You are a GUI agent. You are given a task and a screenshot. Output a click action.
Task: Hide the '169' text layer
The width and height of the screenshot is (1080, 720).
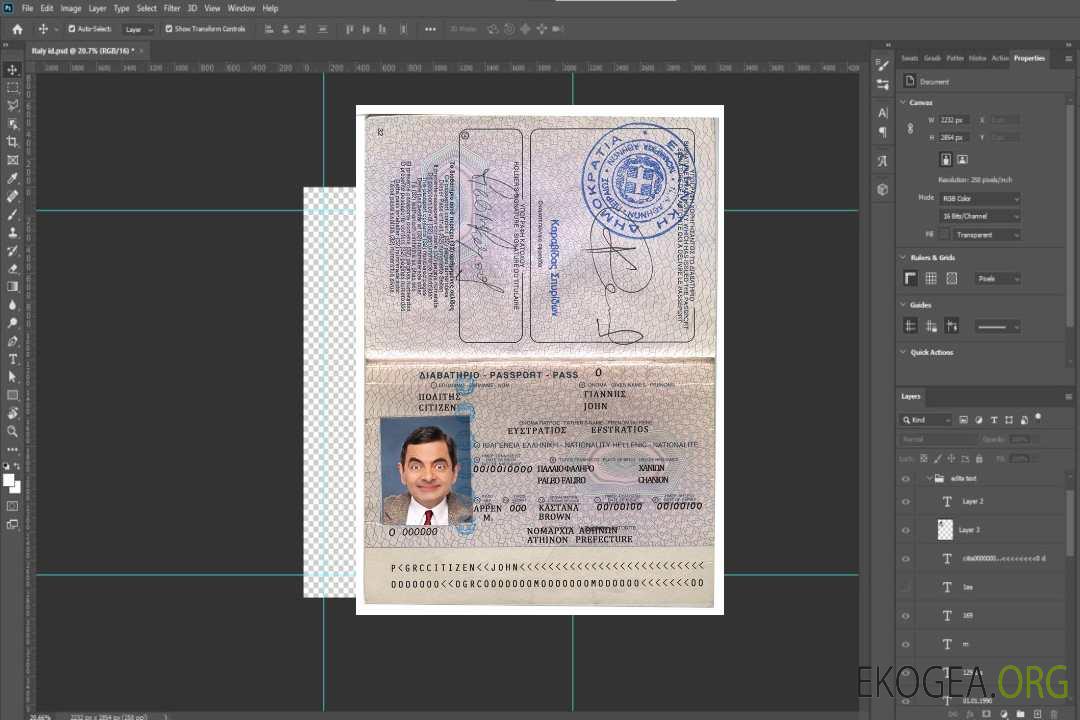point(906,616)
